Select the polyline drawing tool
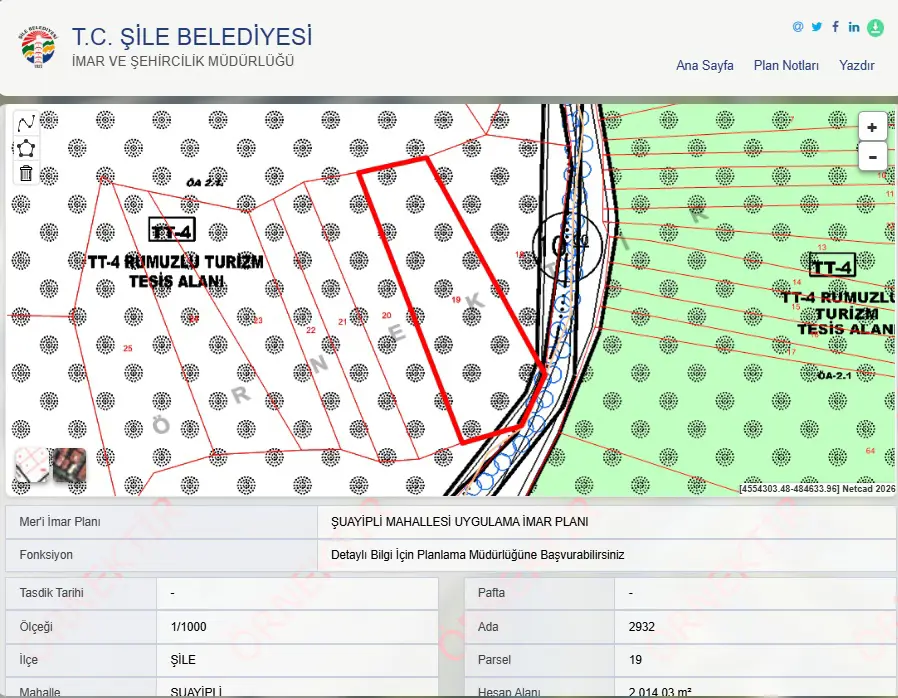 click(26, 123)
